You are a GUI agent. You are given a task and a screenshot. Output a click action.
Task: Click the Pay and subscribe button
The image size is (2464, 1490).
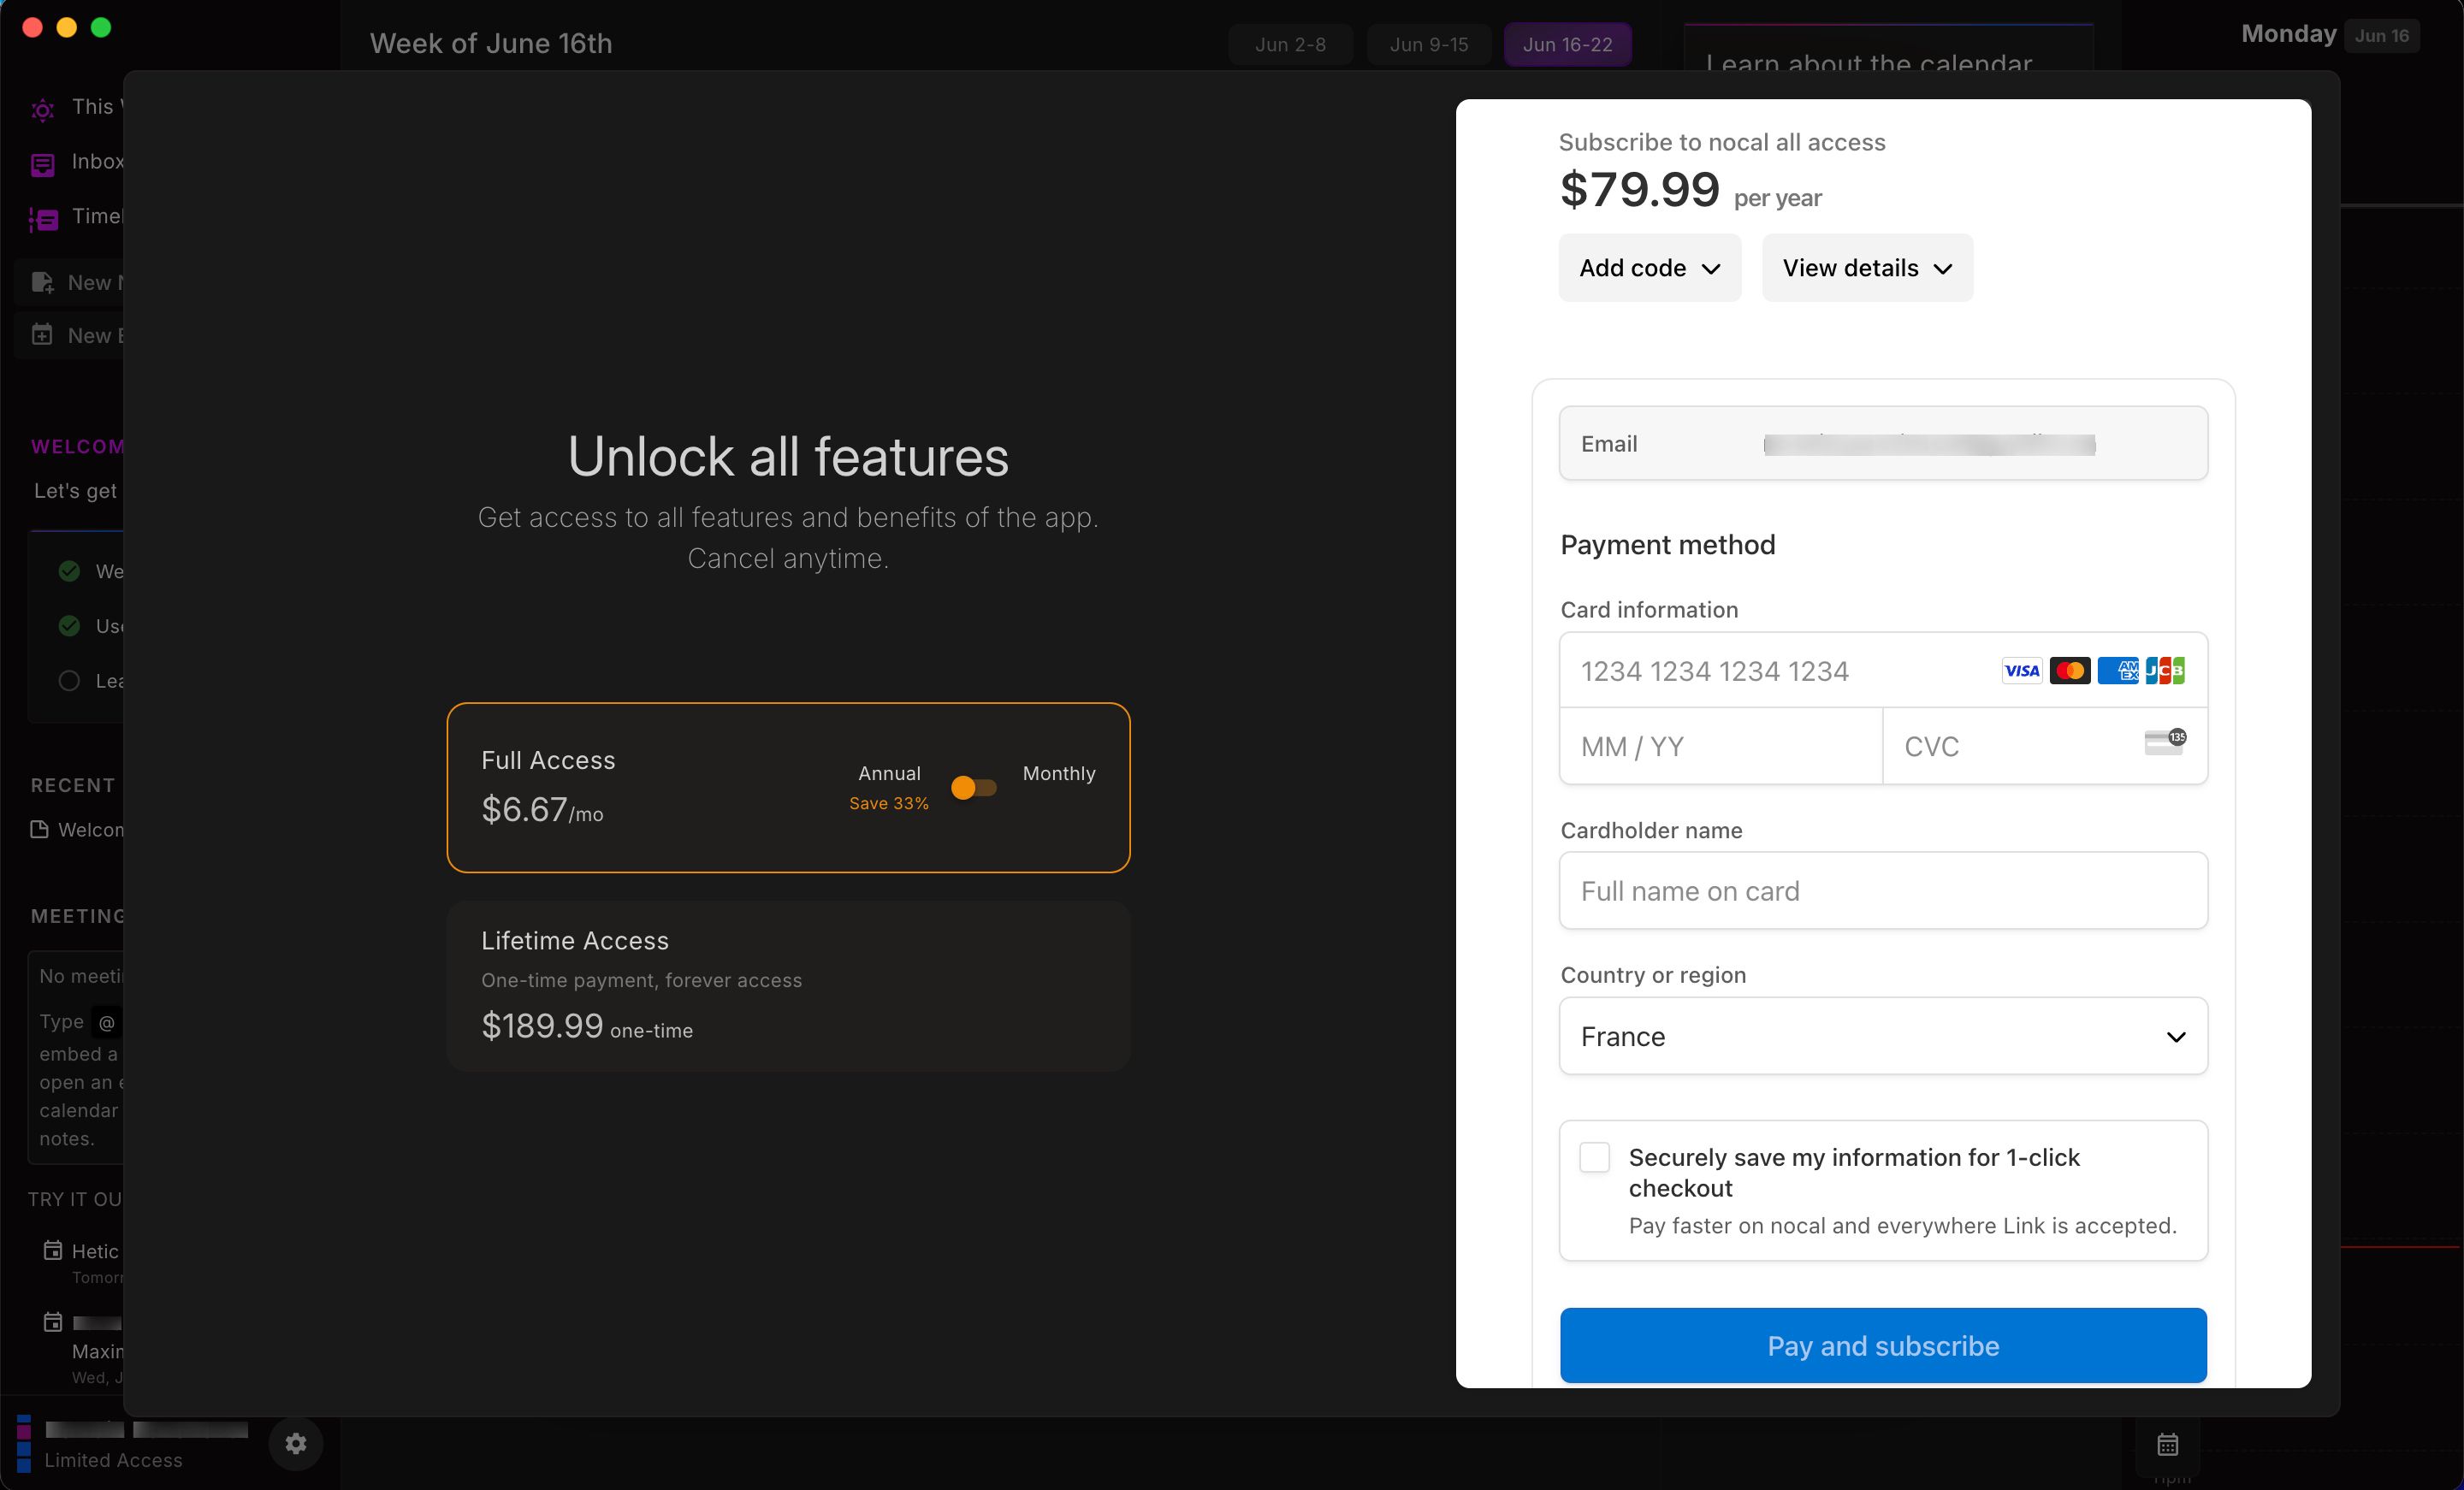[x=1883, y=1345]
